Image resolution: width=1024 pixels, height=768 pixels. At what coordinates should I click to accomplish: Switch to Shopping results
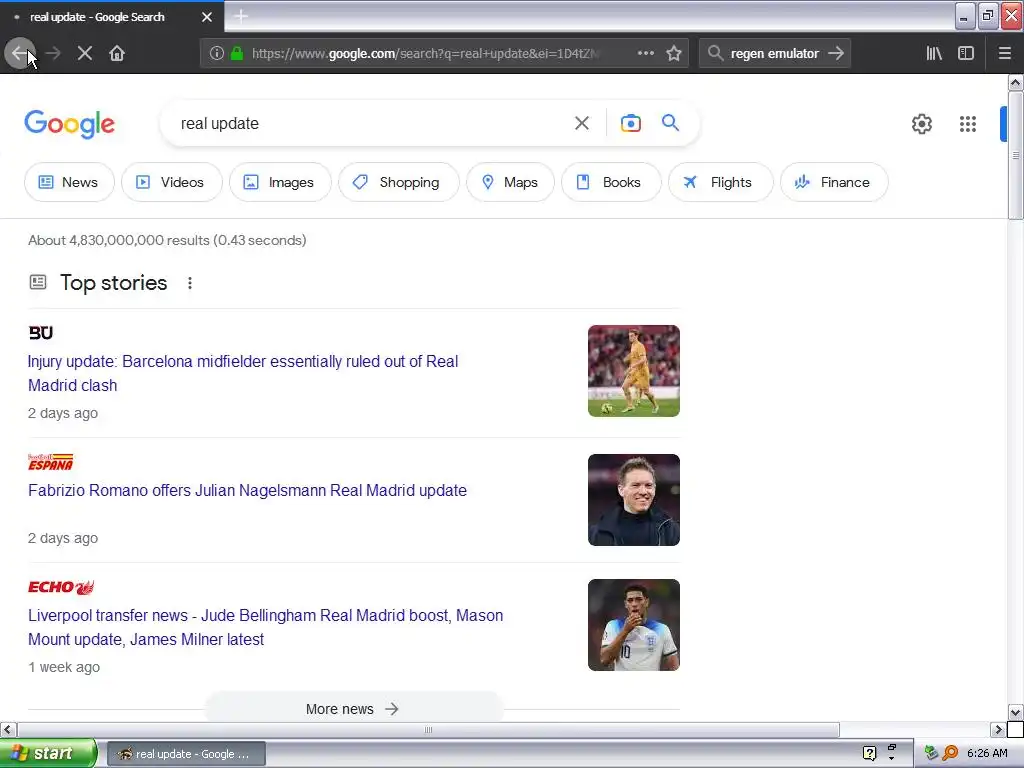pos(398,182)
